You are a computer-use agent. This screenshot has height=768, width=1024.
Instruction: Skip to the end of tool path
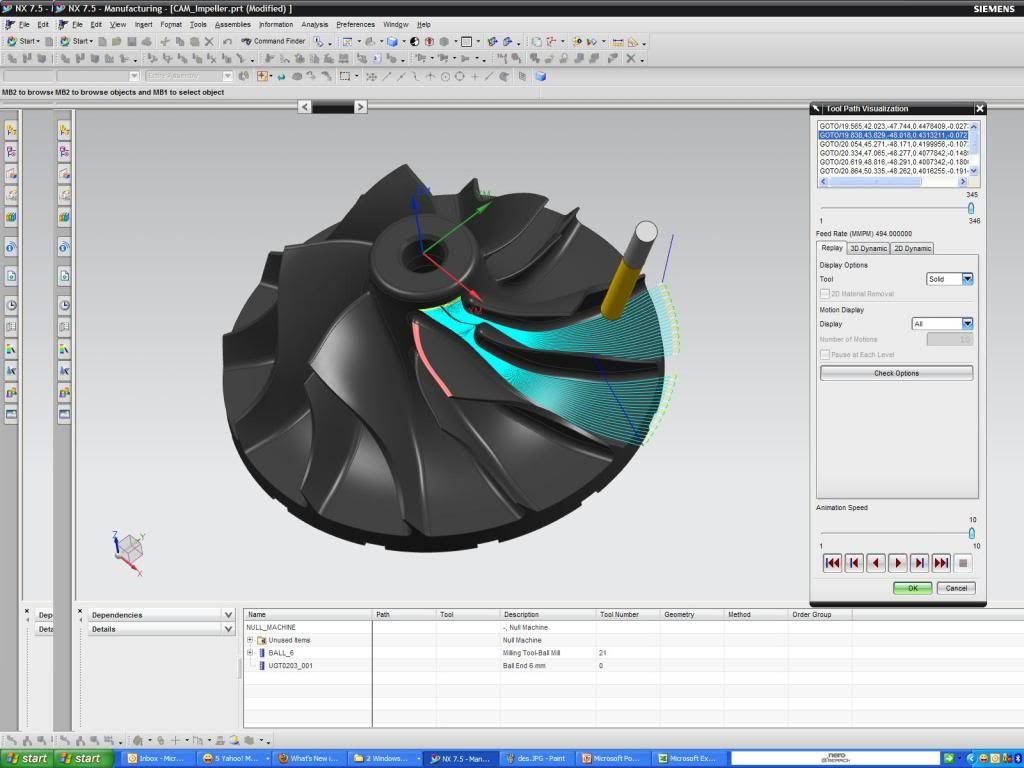click(941, 563)
